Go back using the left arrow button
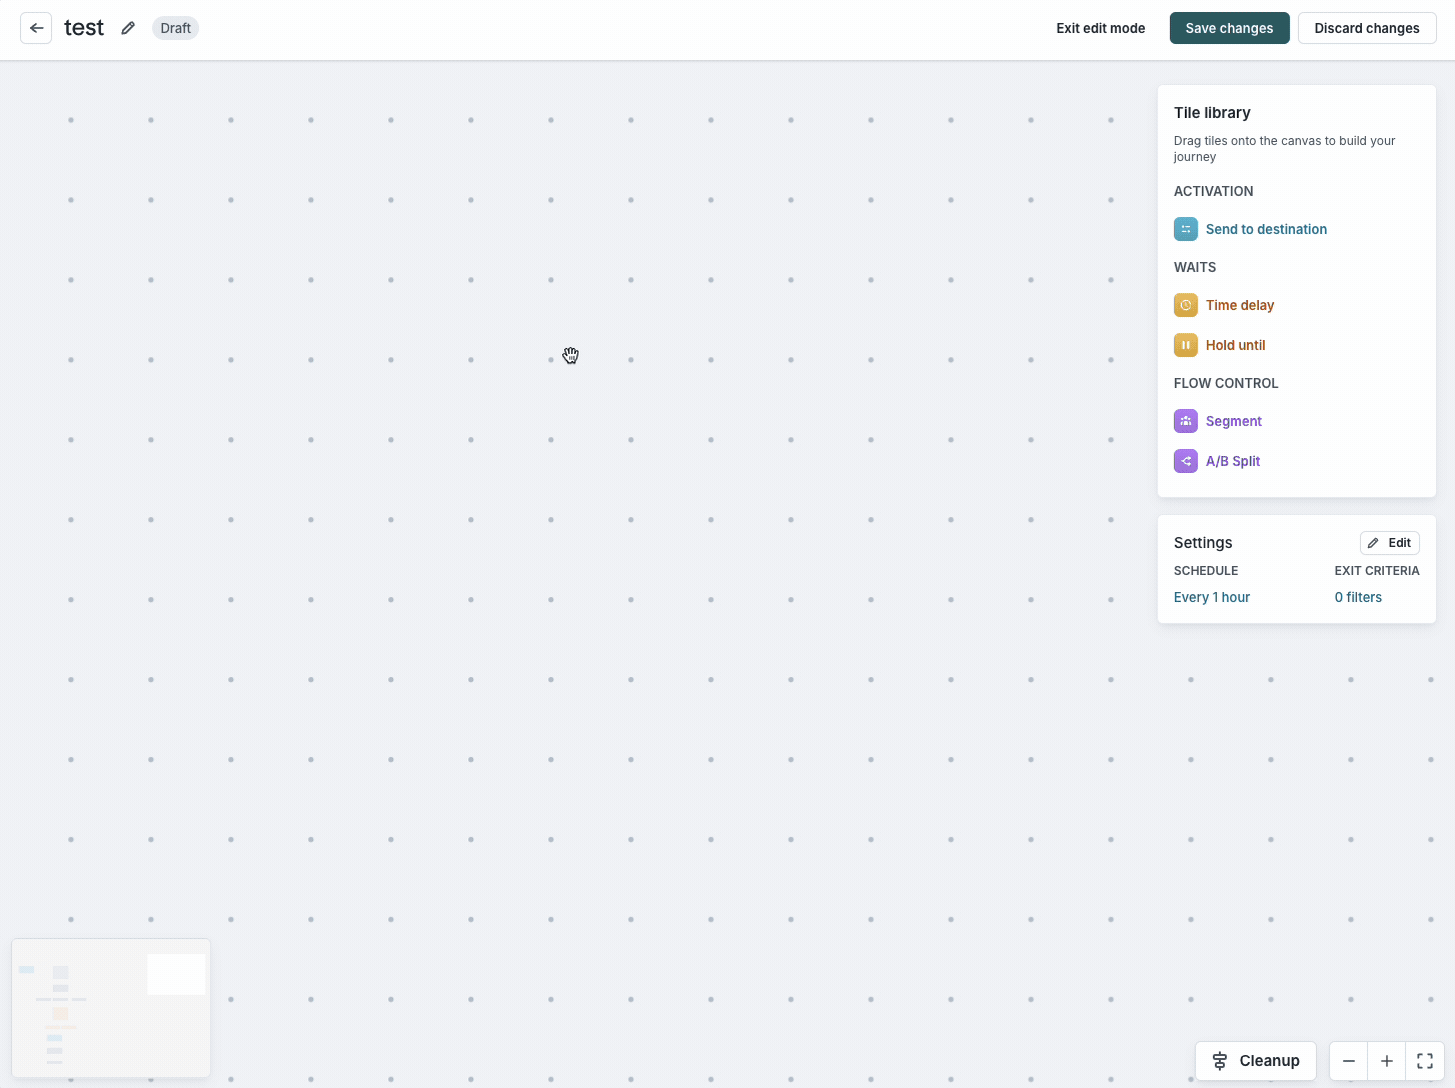This screenshot has width=1455, height=1088. (36, 28)
